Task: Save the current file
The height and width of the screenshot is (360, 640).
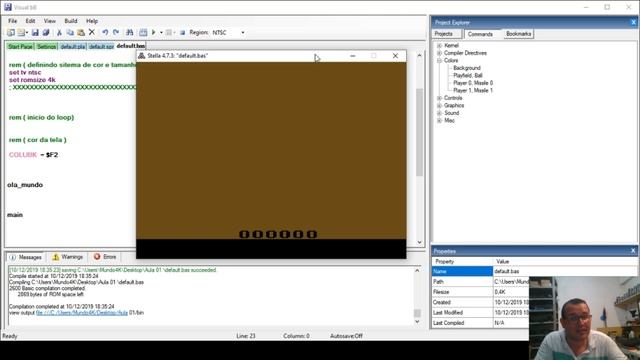Action: [35, 32]
